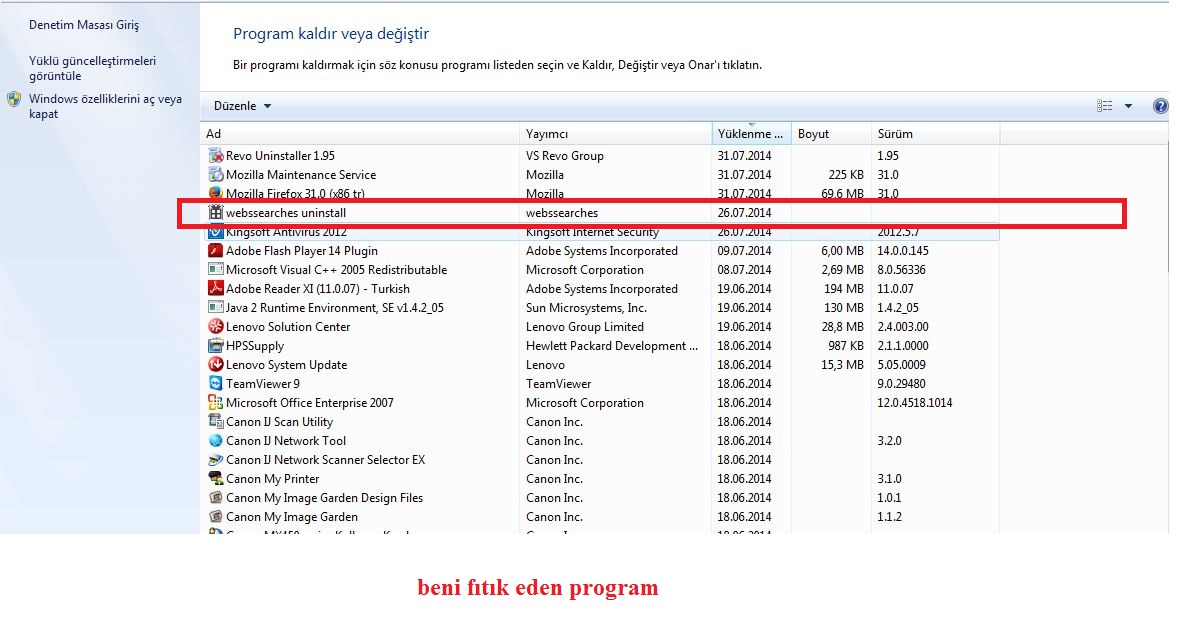Select Lenovo System Update entry name
The image size is (1181, 633).
click(286, 365)
